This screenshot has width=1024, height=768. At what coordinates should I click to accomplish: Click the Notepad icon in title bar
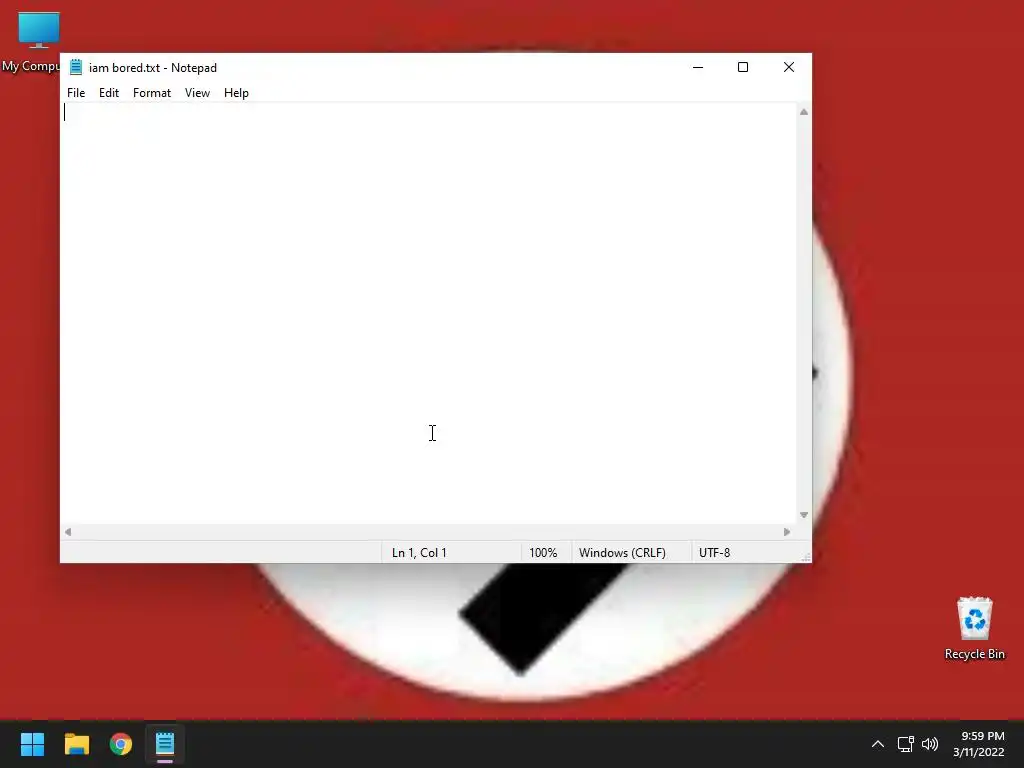[x=76, y=67]
